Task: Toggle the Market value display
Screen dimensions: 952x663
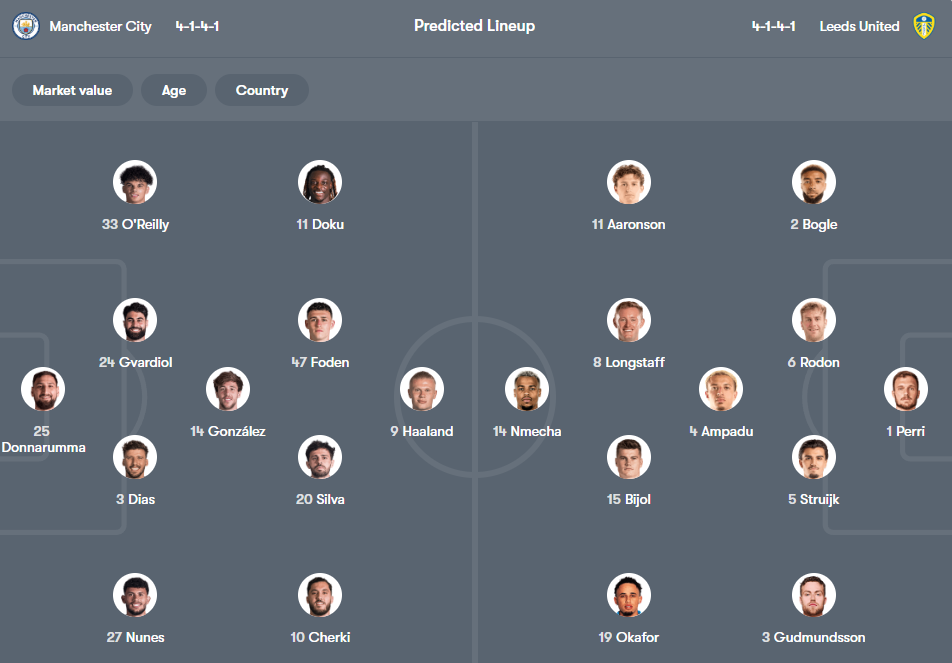Action: [x=72, y=90]
